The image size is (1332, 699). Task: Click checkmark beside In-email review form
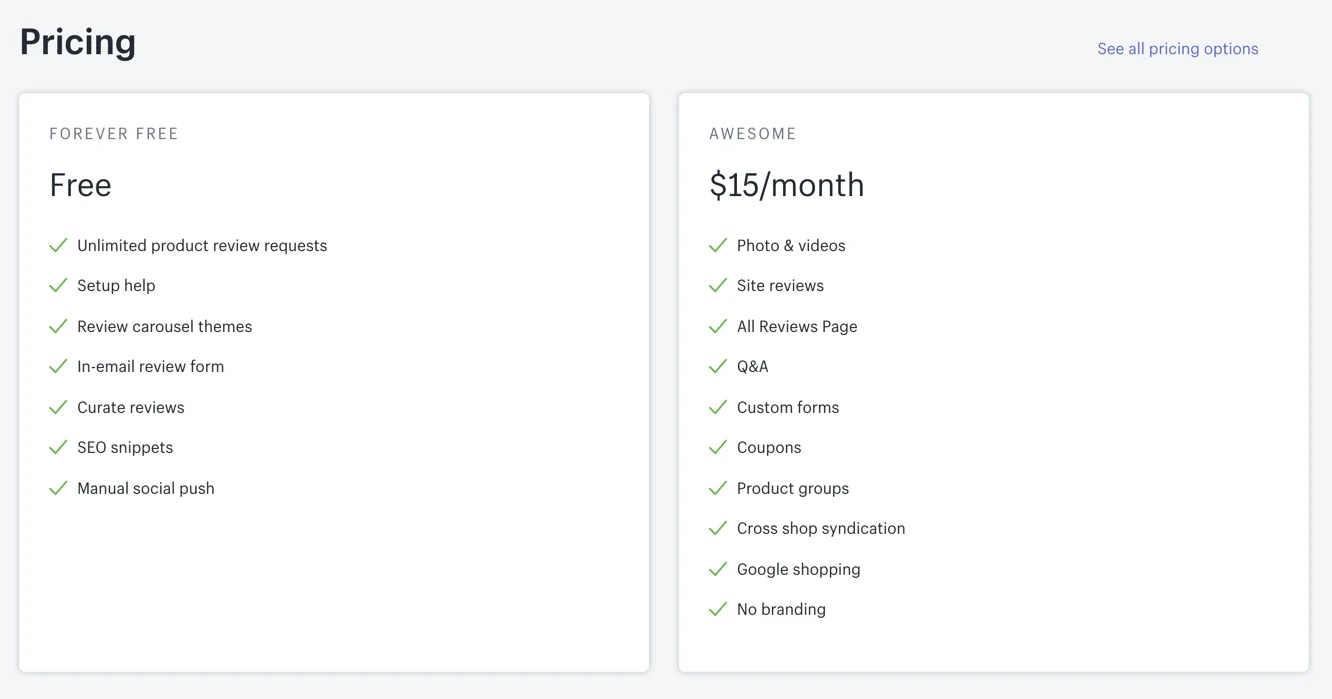click(58, 367)
